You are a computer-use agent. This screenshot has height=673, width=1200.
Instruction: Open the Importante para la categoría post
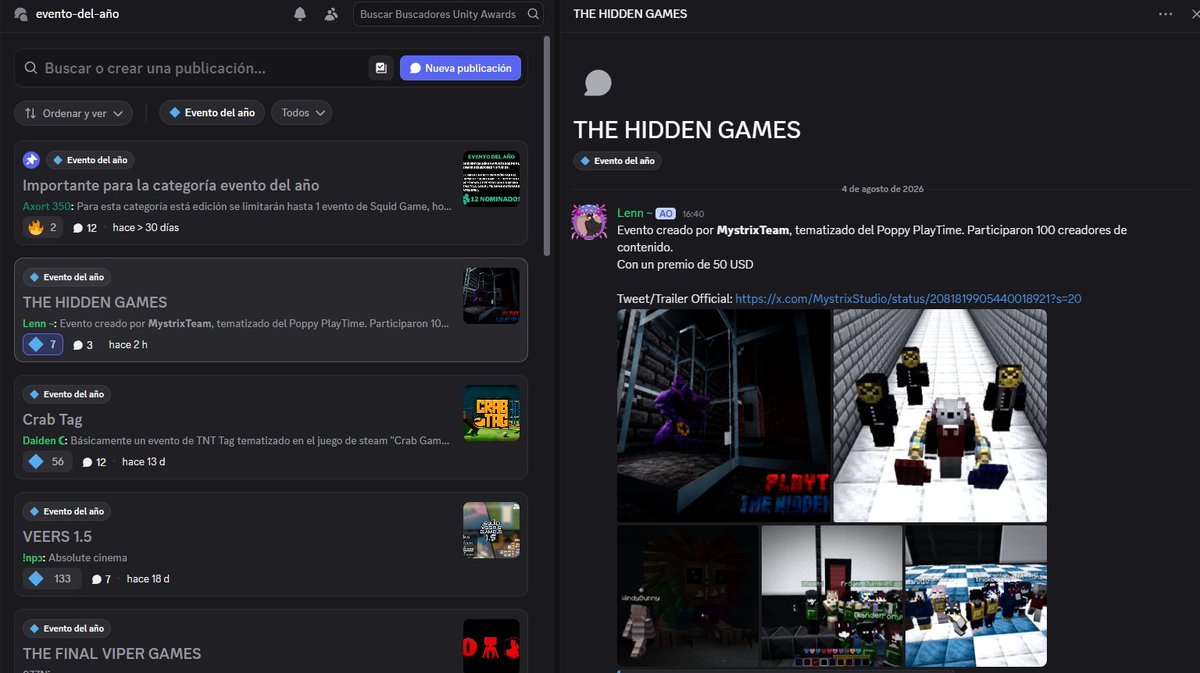tap(271, 193)
